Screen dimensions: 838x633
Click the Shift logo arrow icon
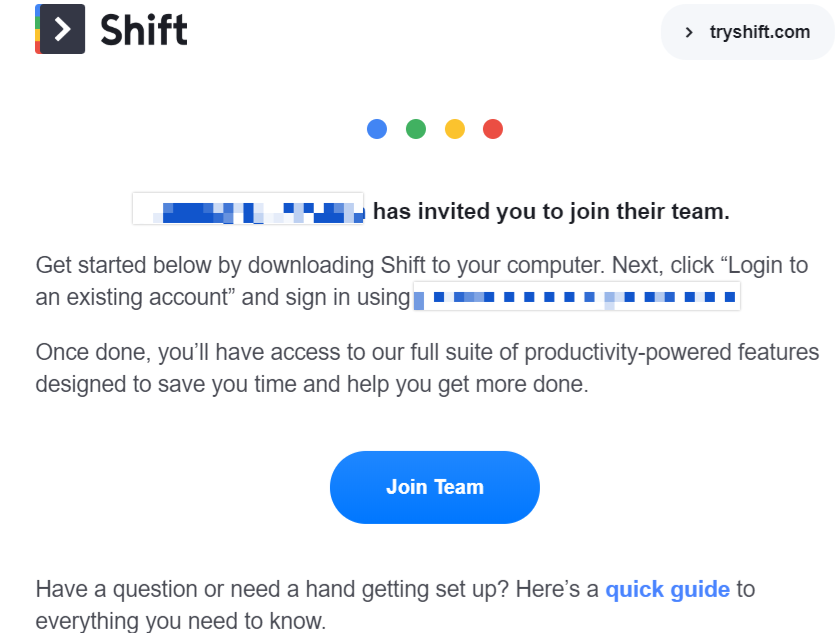[x=60, y=29]
